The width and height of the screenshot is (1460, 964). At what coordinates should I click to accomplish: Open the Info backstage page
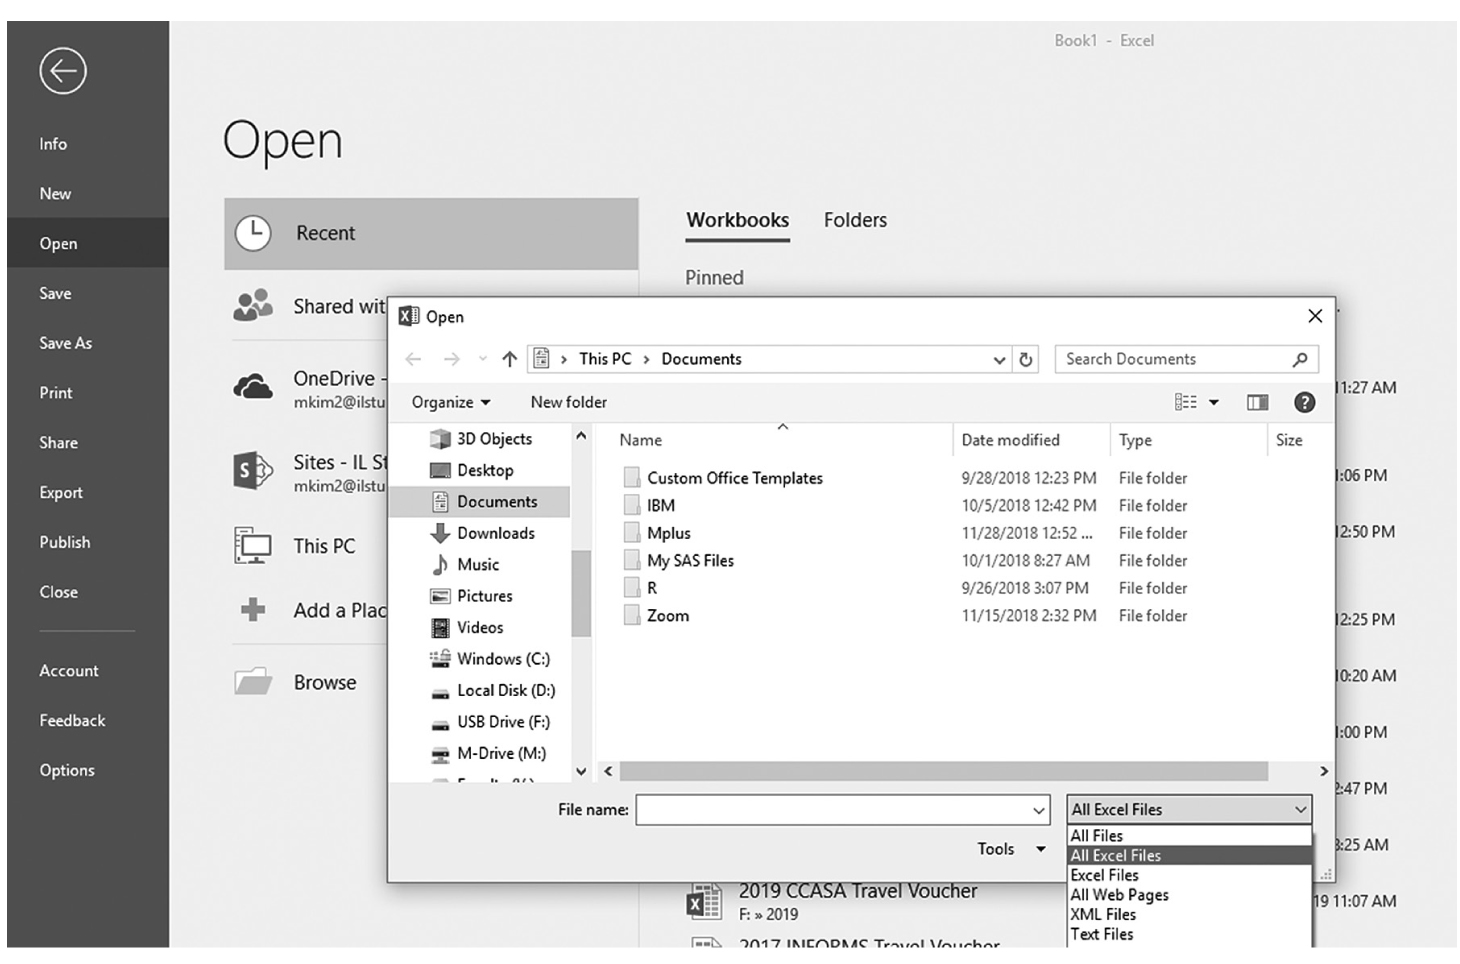[53, 144]
